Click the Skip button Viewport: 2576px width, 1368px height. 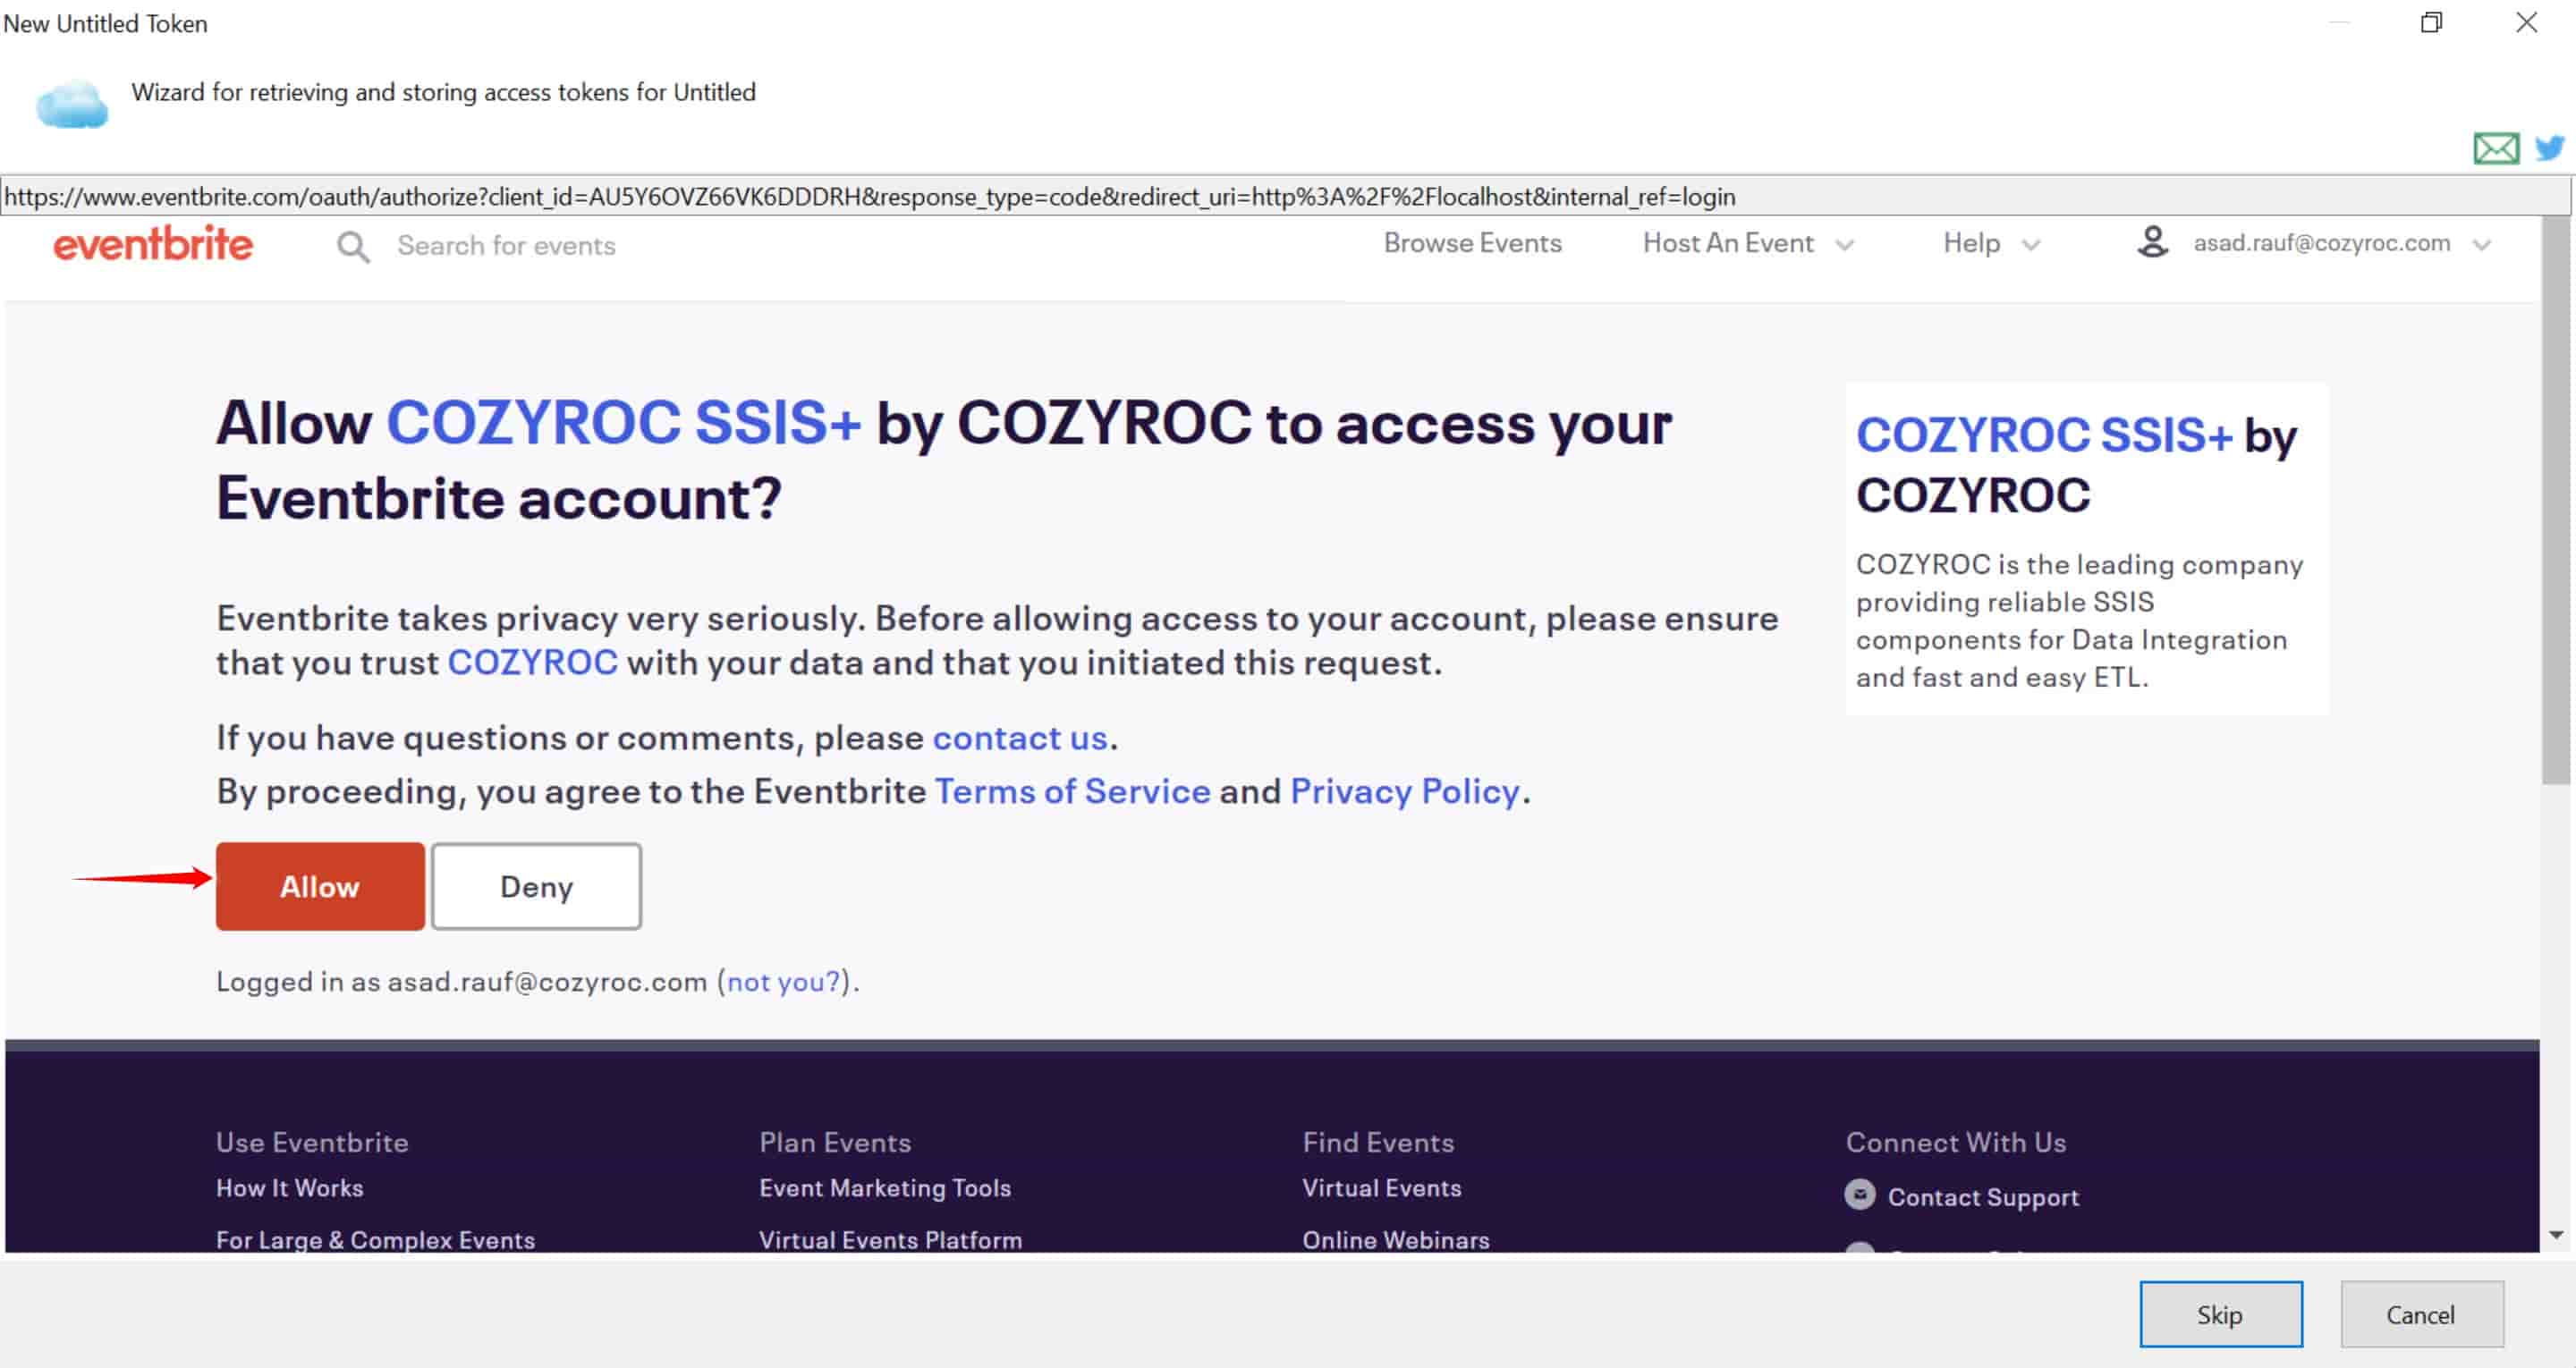point(2220,1314)
